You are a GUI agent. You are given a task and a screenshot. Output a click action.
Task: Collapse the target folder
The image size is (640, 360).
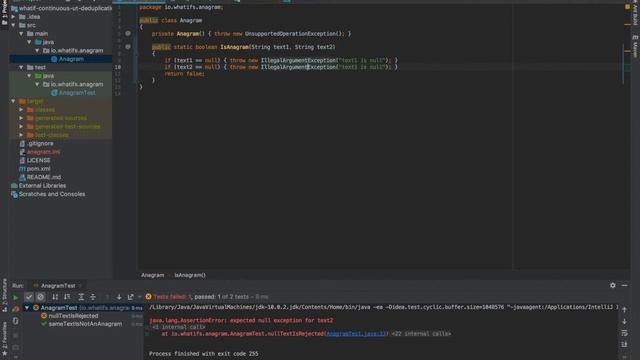pyautogui.click(x=13, y=101)
